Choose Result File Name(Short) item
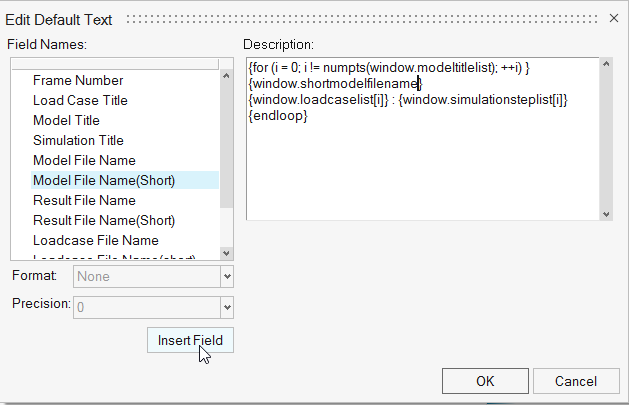 pos(104,220)
